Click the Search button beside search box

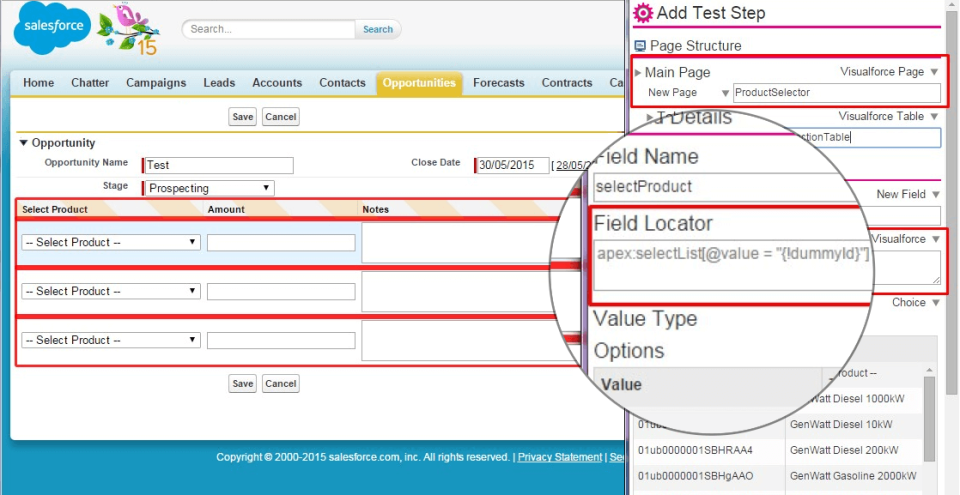click(x=377, y=30)
